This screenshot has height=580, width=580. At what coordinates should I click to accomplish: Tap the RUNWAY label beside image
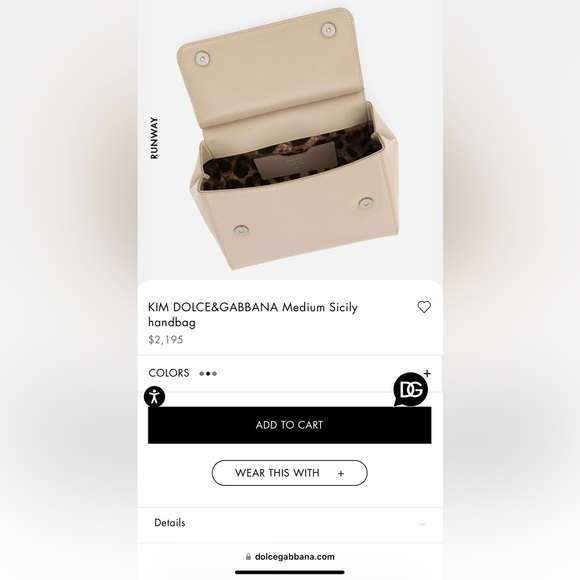click(154, 138)
